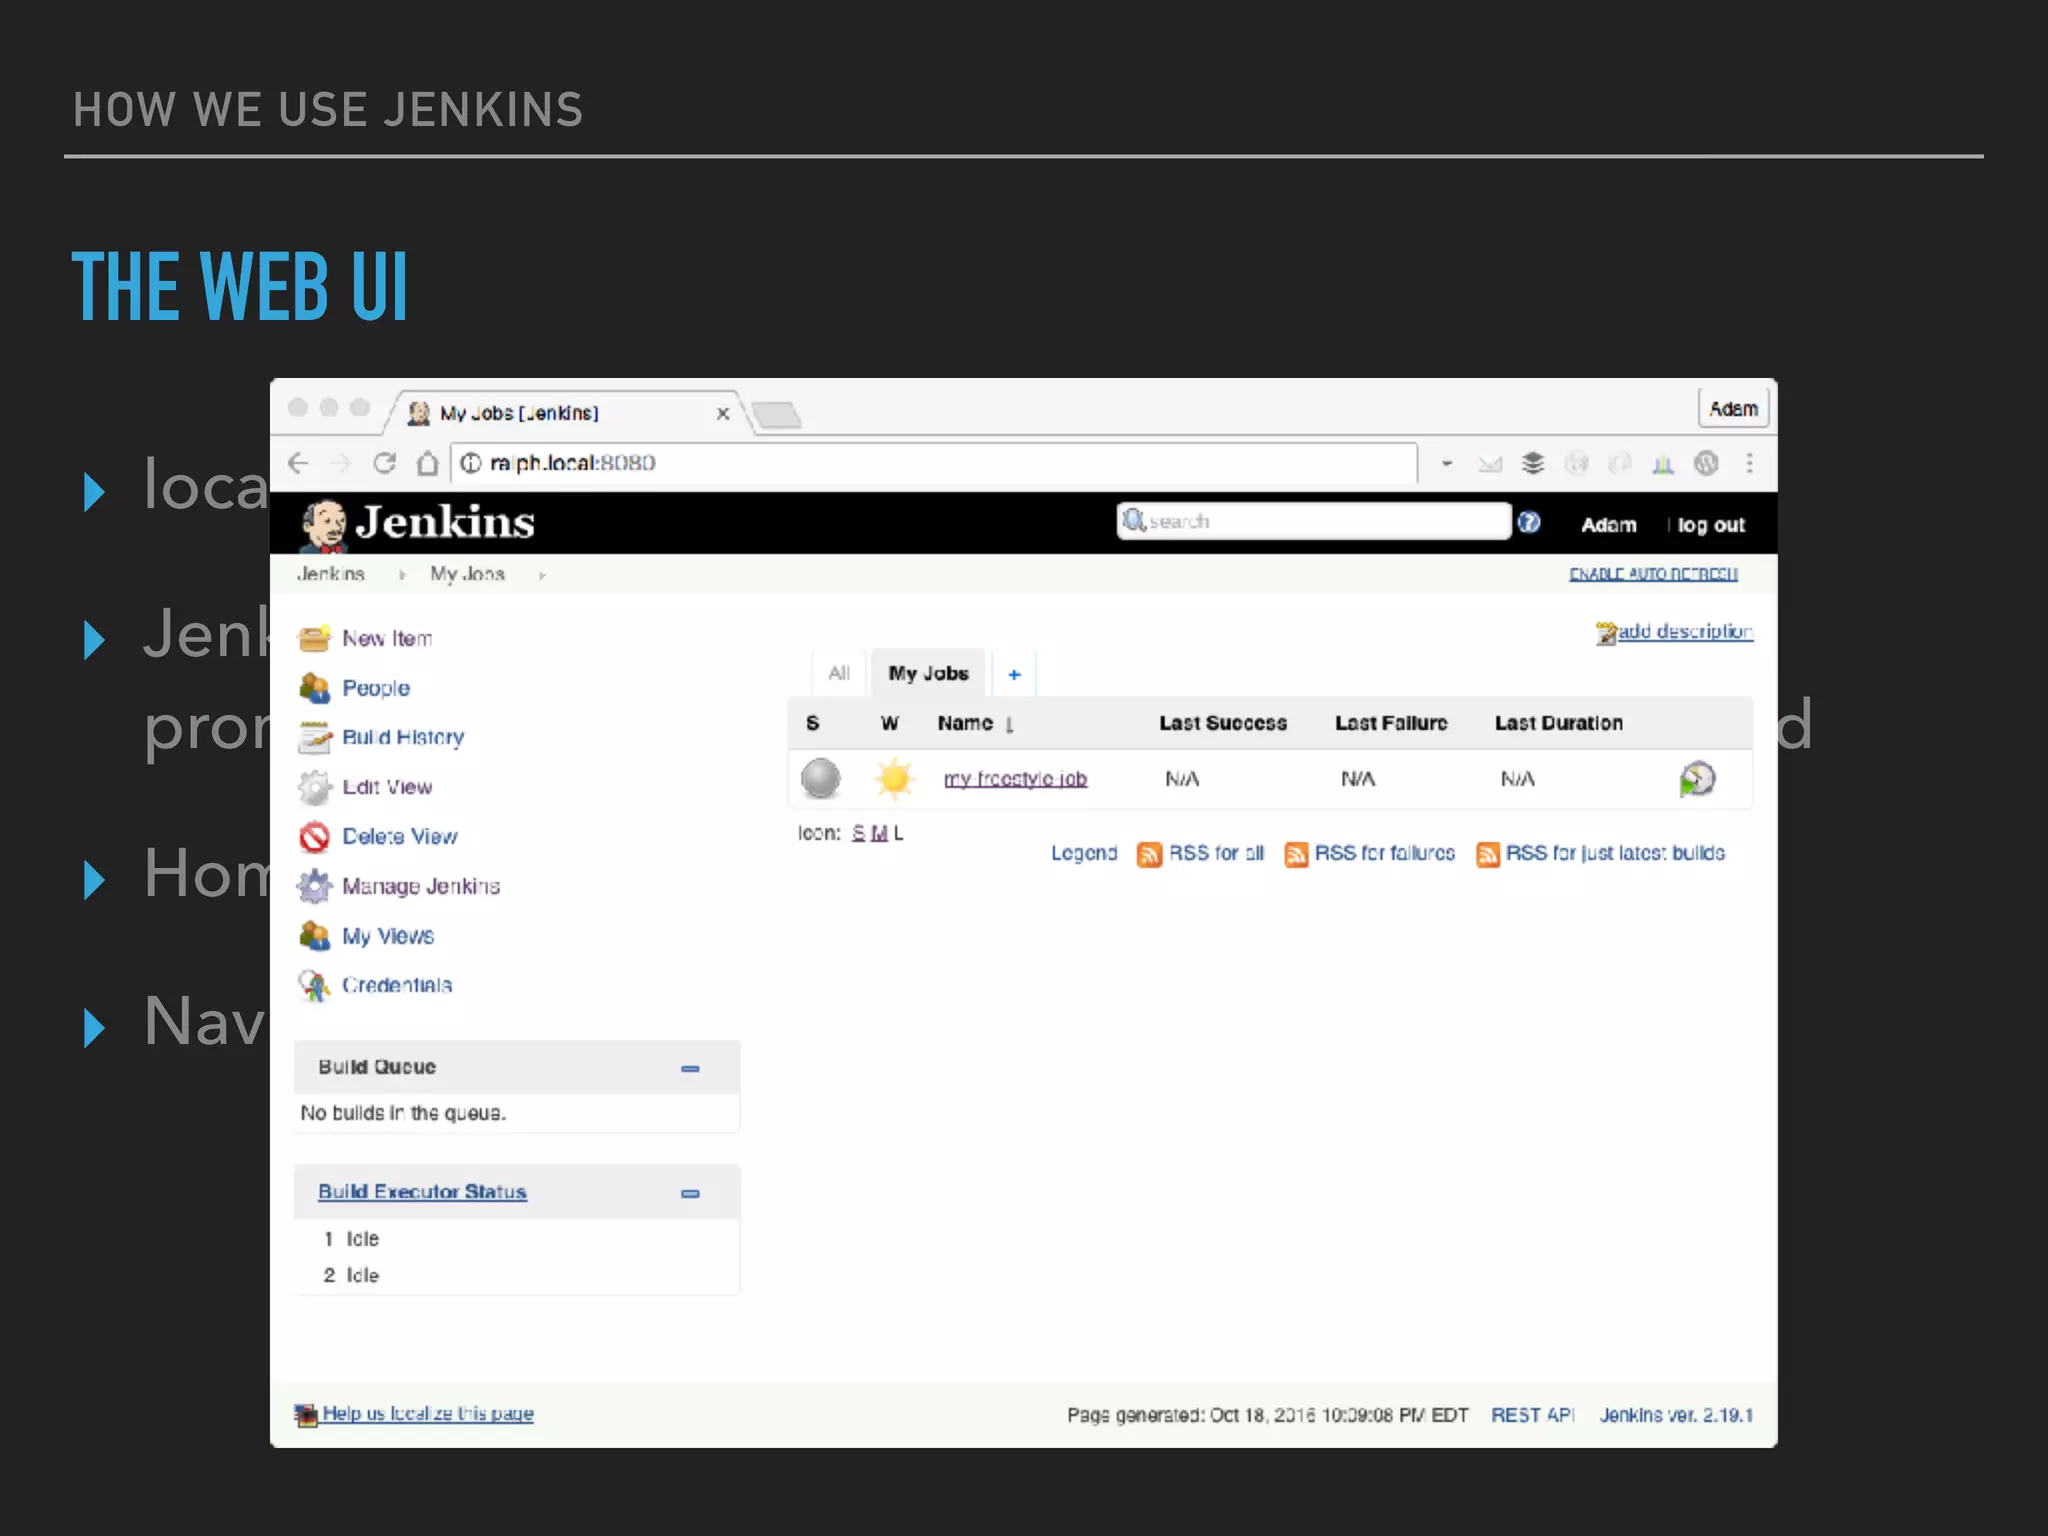The height and width of the screenshot is (1536, 2048).
Task: Open a new browser tab
Action: point(777,414)
